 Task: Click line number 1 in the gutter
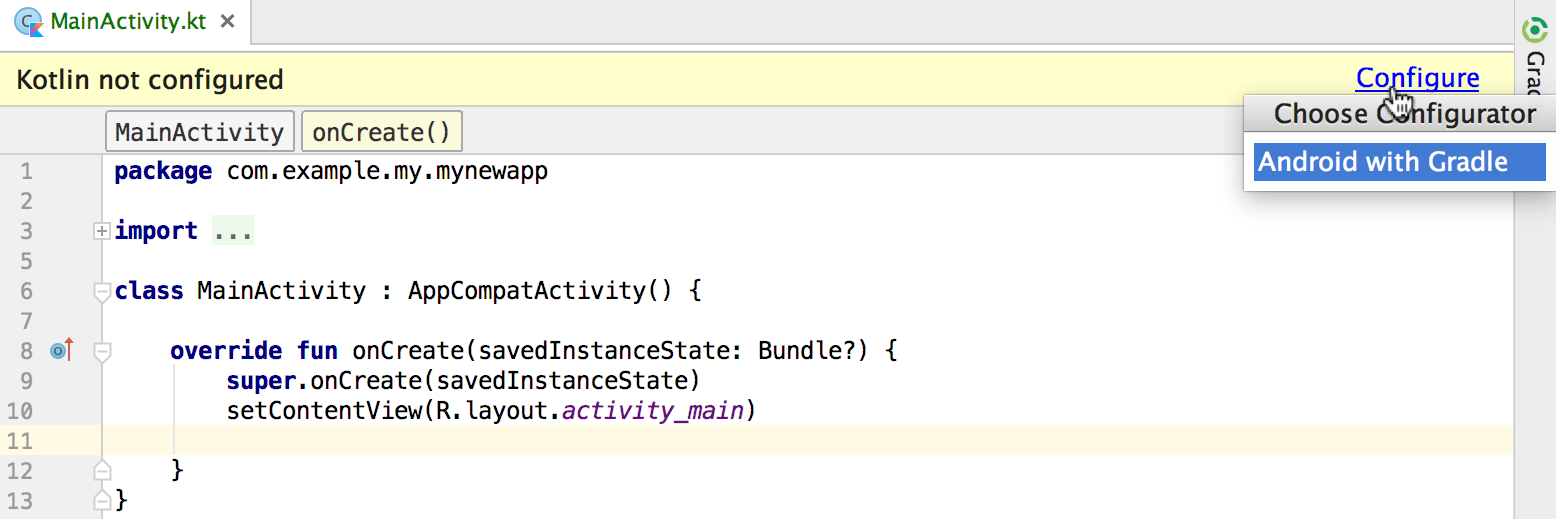[26, 172]
